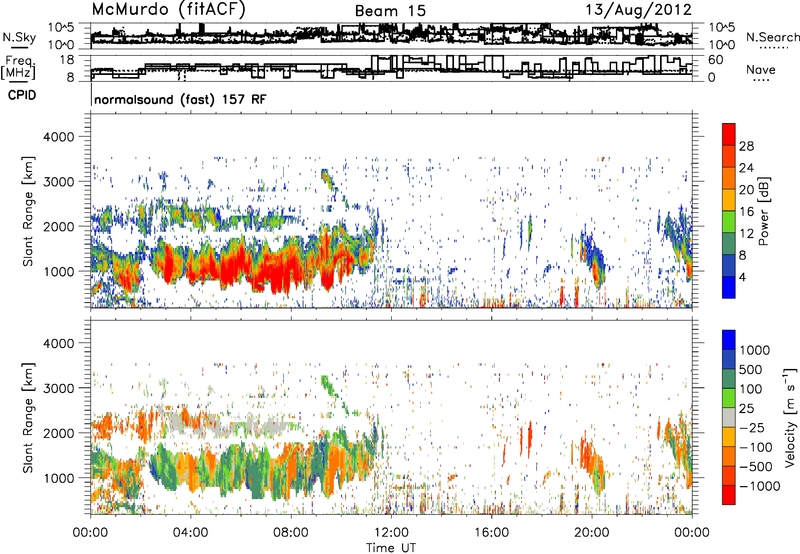Click the 'CPID' row label

pyautogui.click(x=22, y=95)
